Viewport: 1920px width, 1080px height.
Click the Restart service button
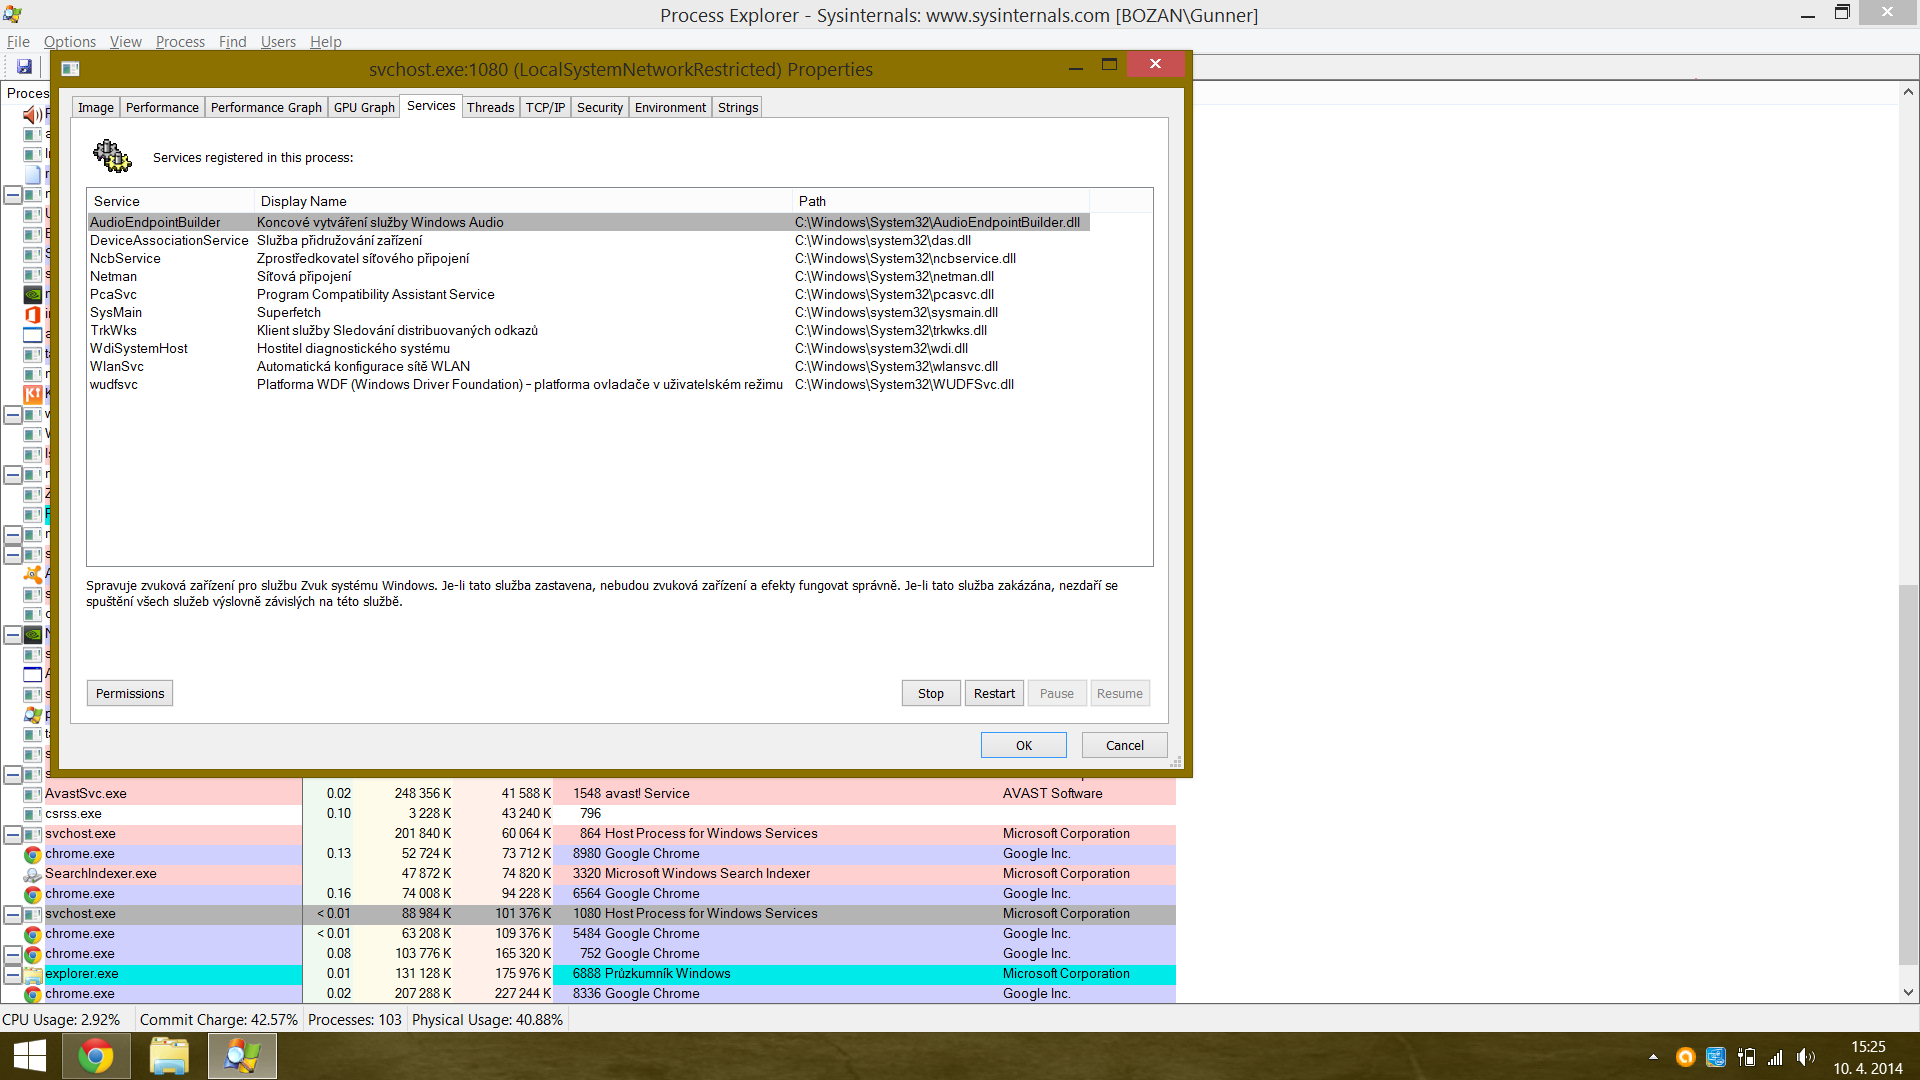tap(994, 693)
